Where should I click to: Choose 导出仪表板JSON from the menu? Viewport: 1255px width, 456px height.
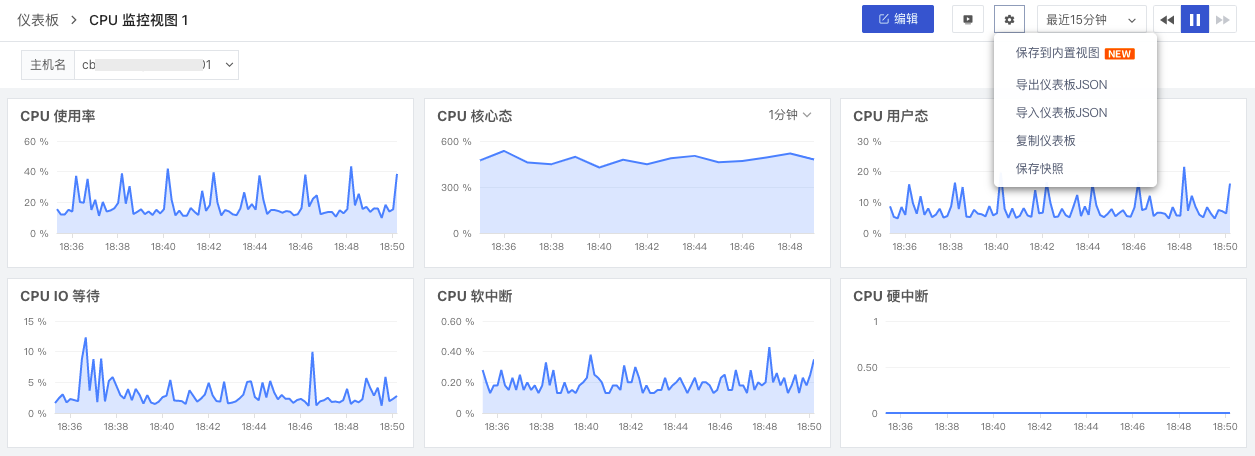1061,85
